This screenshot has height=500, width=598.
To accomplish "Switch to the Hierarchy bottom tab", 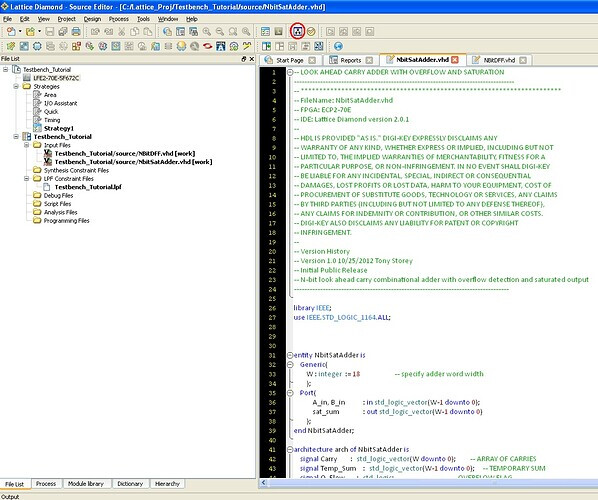I will point(167,484).
